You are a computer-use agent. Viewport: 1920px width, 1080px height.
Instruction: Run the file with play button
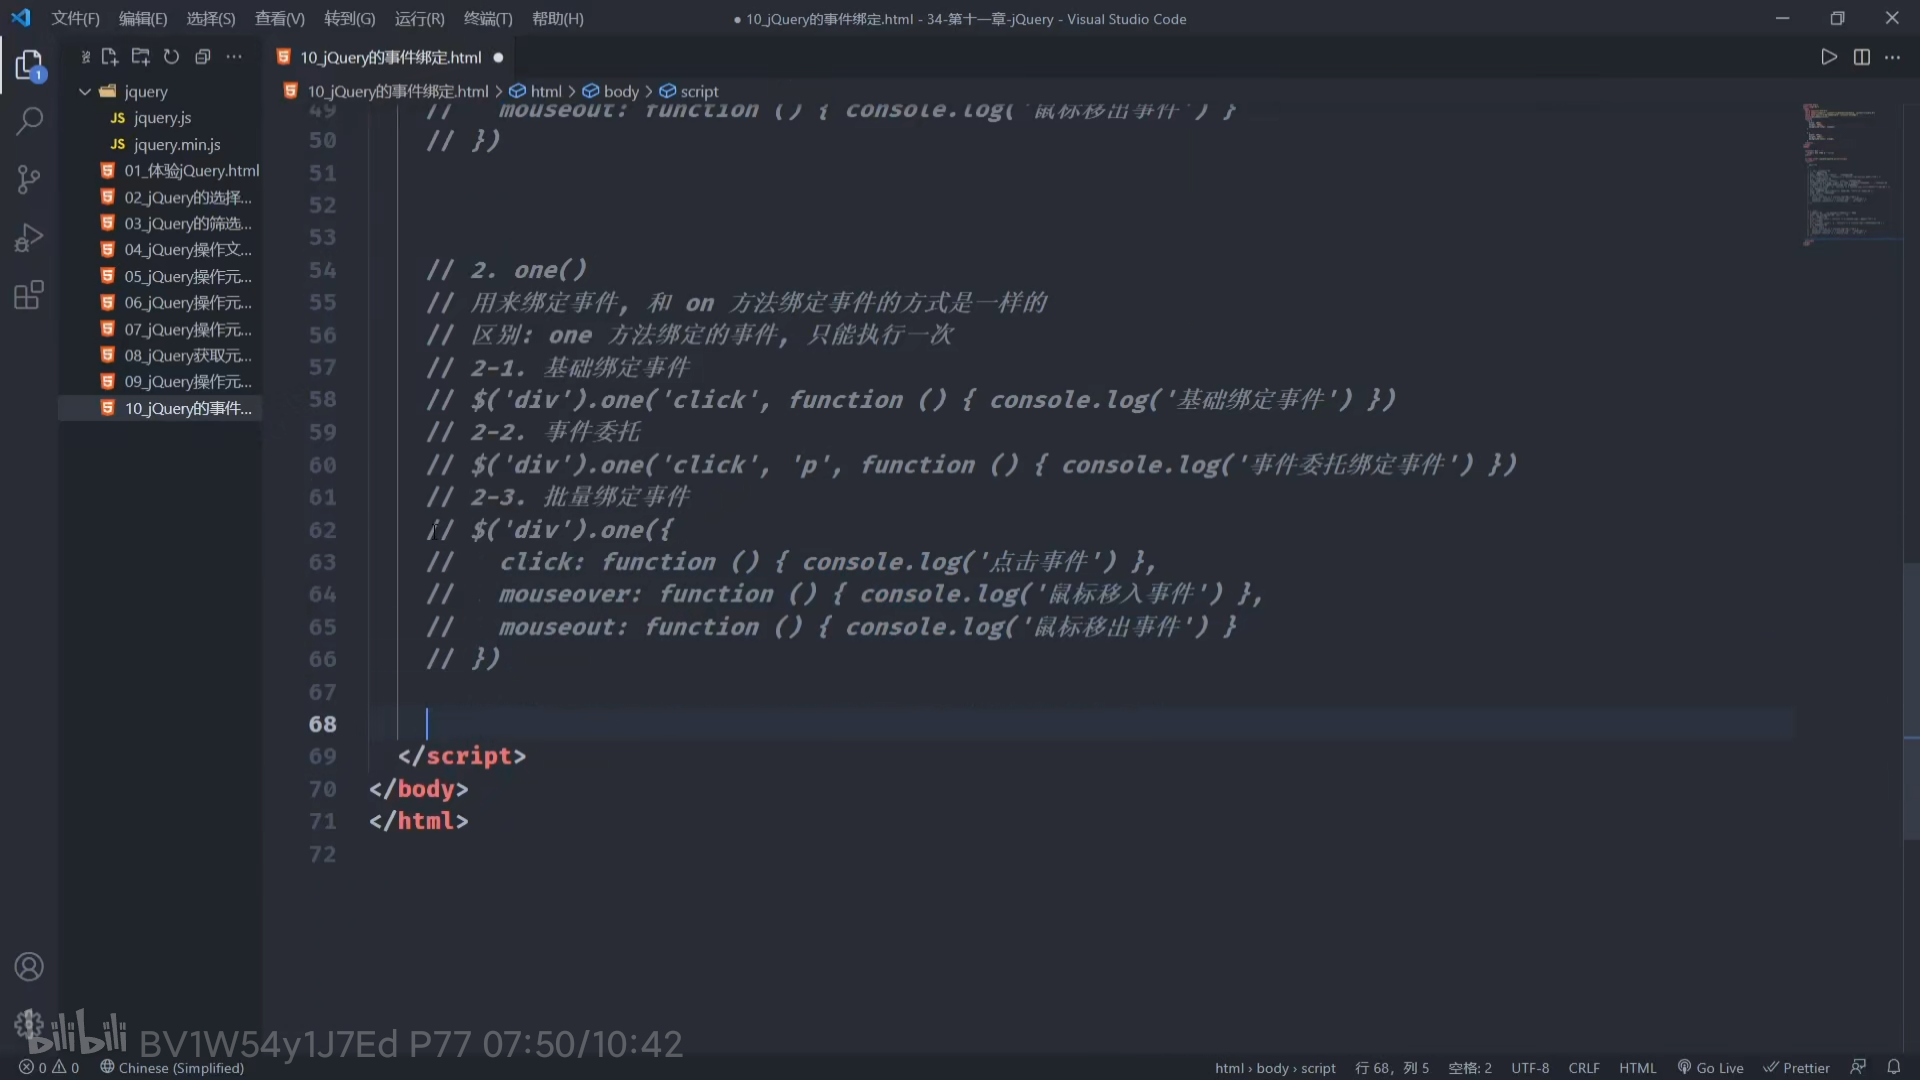coord(1828,57)
